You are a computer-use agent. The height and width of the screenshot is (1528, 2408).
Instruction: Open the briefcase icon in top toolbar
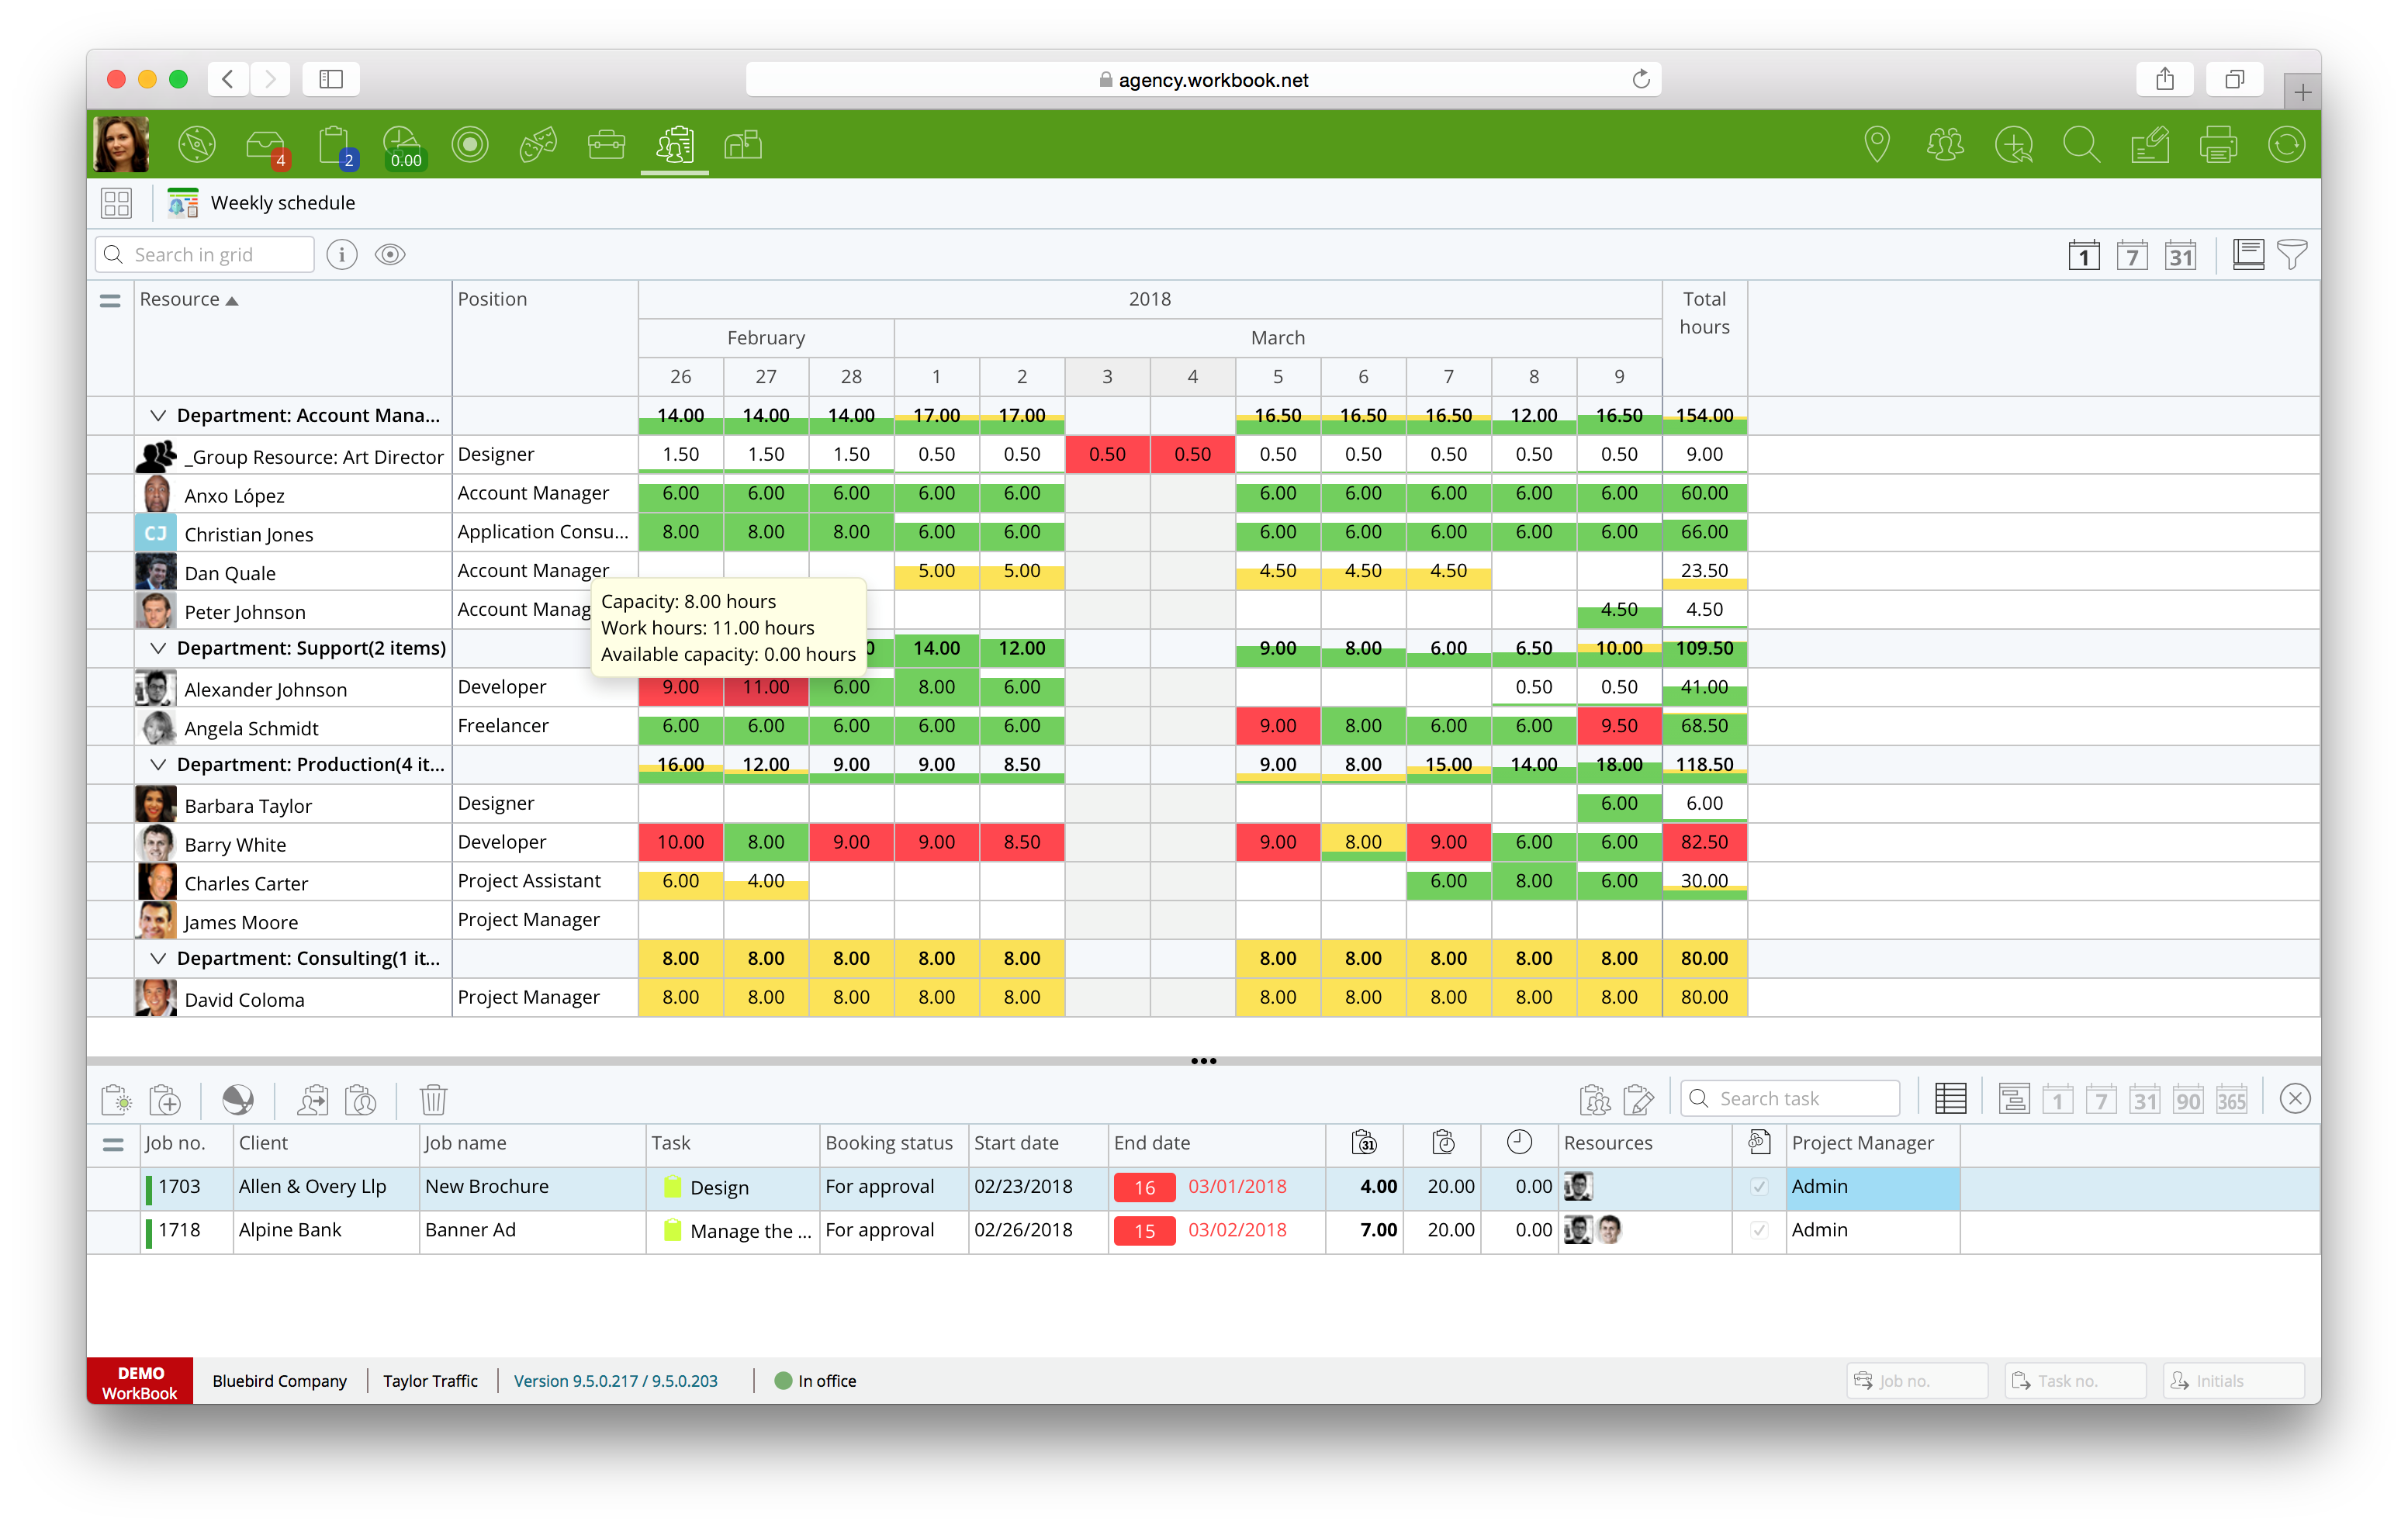click(606, 146)
